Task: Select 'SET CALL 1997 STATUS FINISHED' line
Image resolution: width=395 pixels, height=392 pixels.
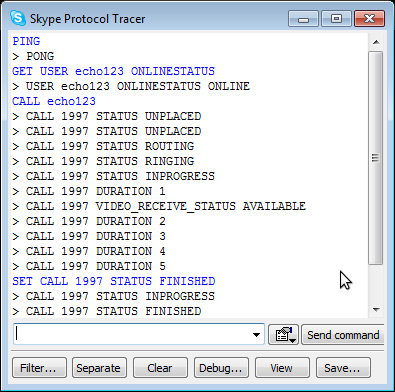Action: (x=114, y=281)
